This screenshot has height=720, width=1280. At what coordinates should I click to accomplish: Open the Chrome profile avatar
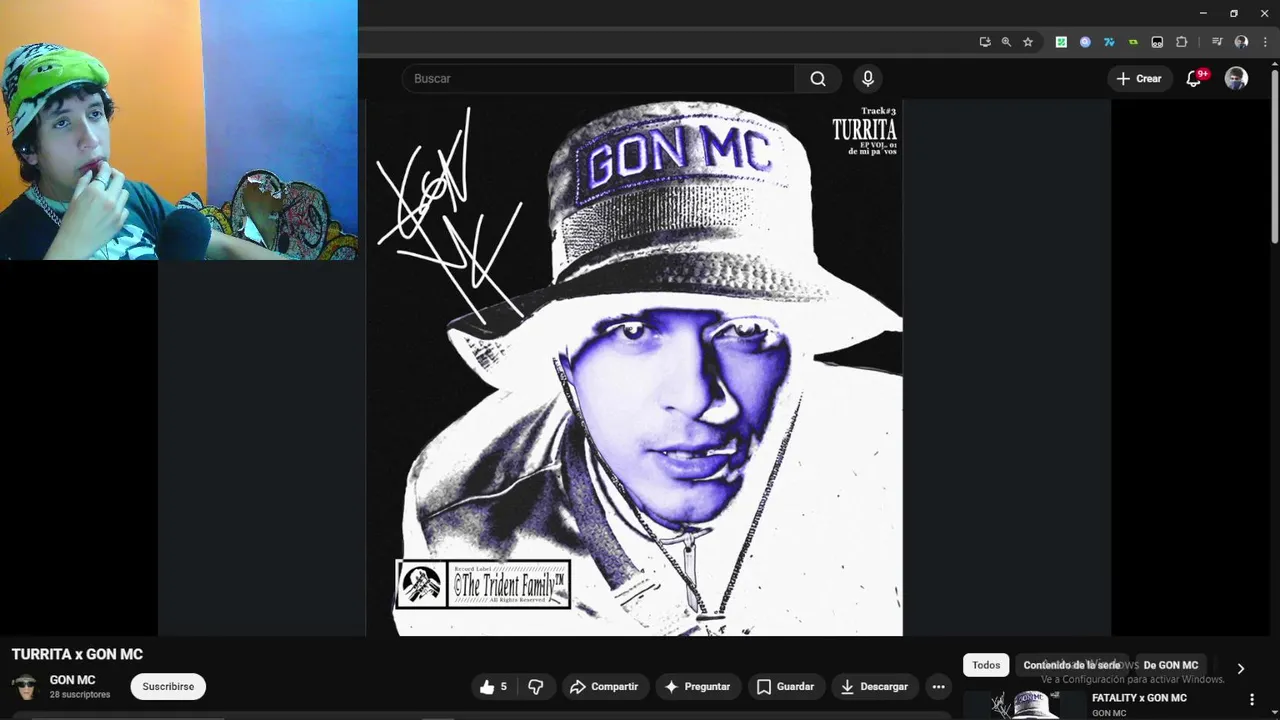(1242, 42)
